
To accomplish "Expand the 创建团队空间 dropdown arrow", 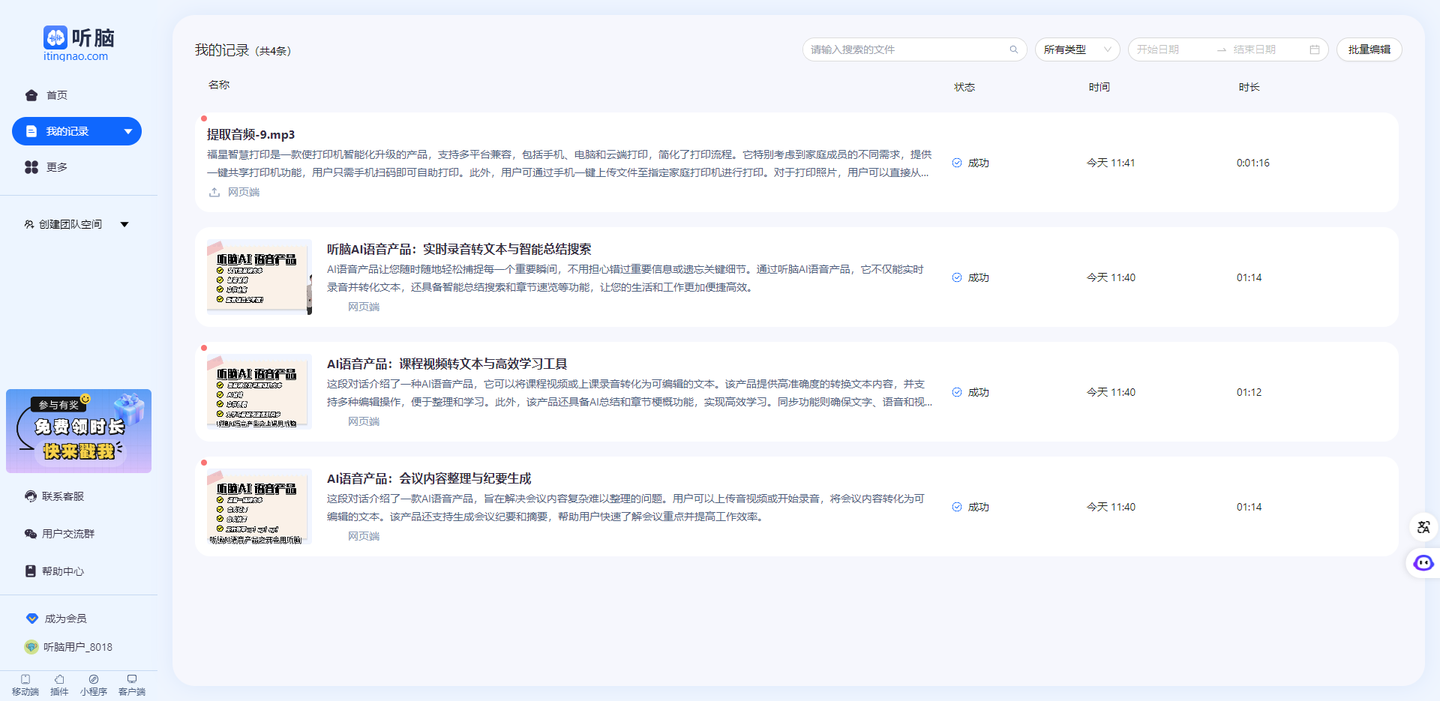I will tap(125, 224).
